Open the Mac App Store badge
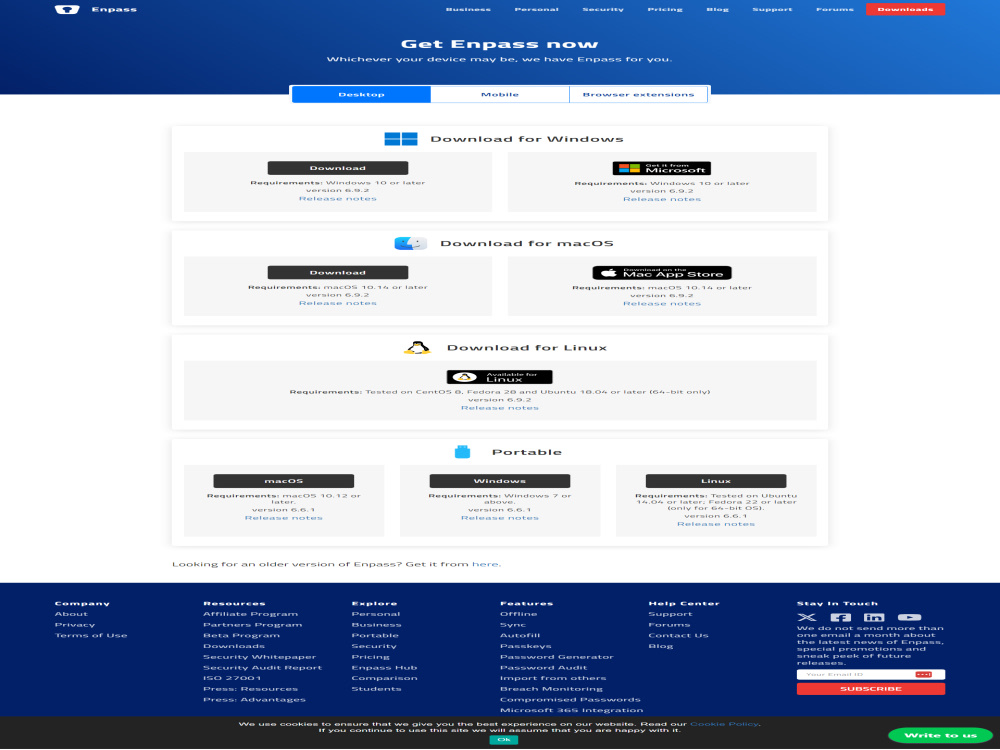Image resolution: width=1000 pixels, height=750 pixels. (x=661, y=272)
